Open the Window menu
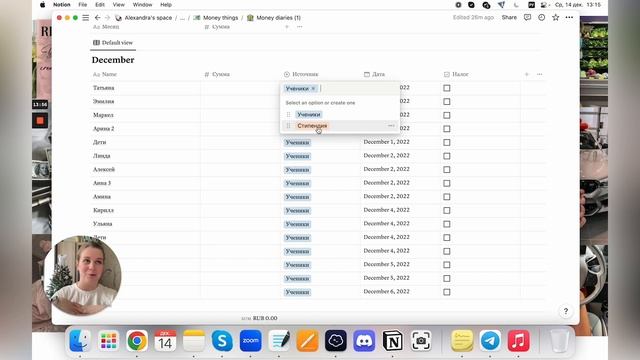The width and height of the screenshot is (640, 360). (142, 4)
